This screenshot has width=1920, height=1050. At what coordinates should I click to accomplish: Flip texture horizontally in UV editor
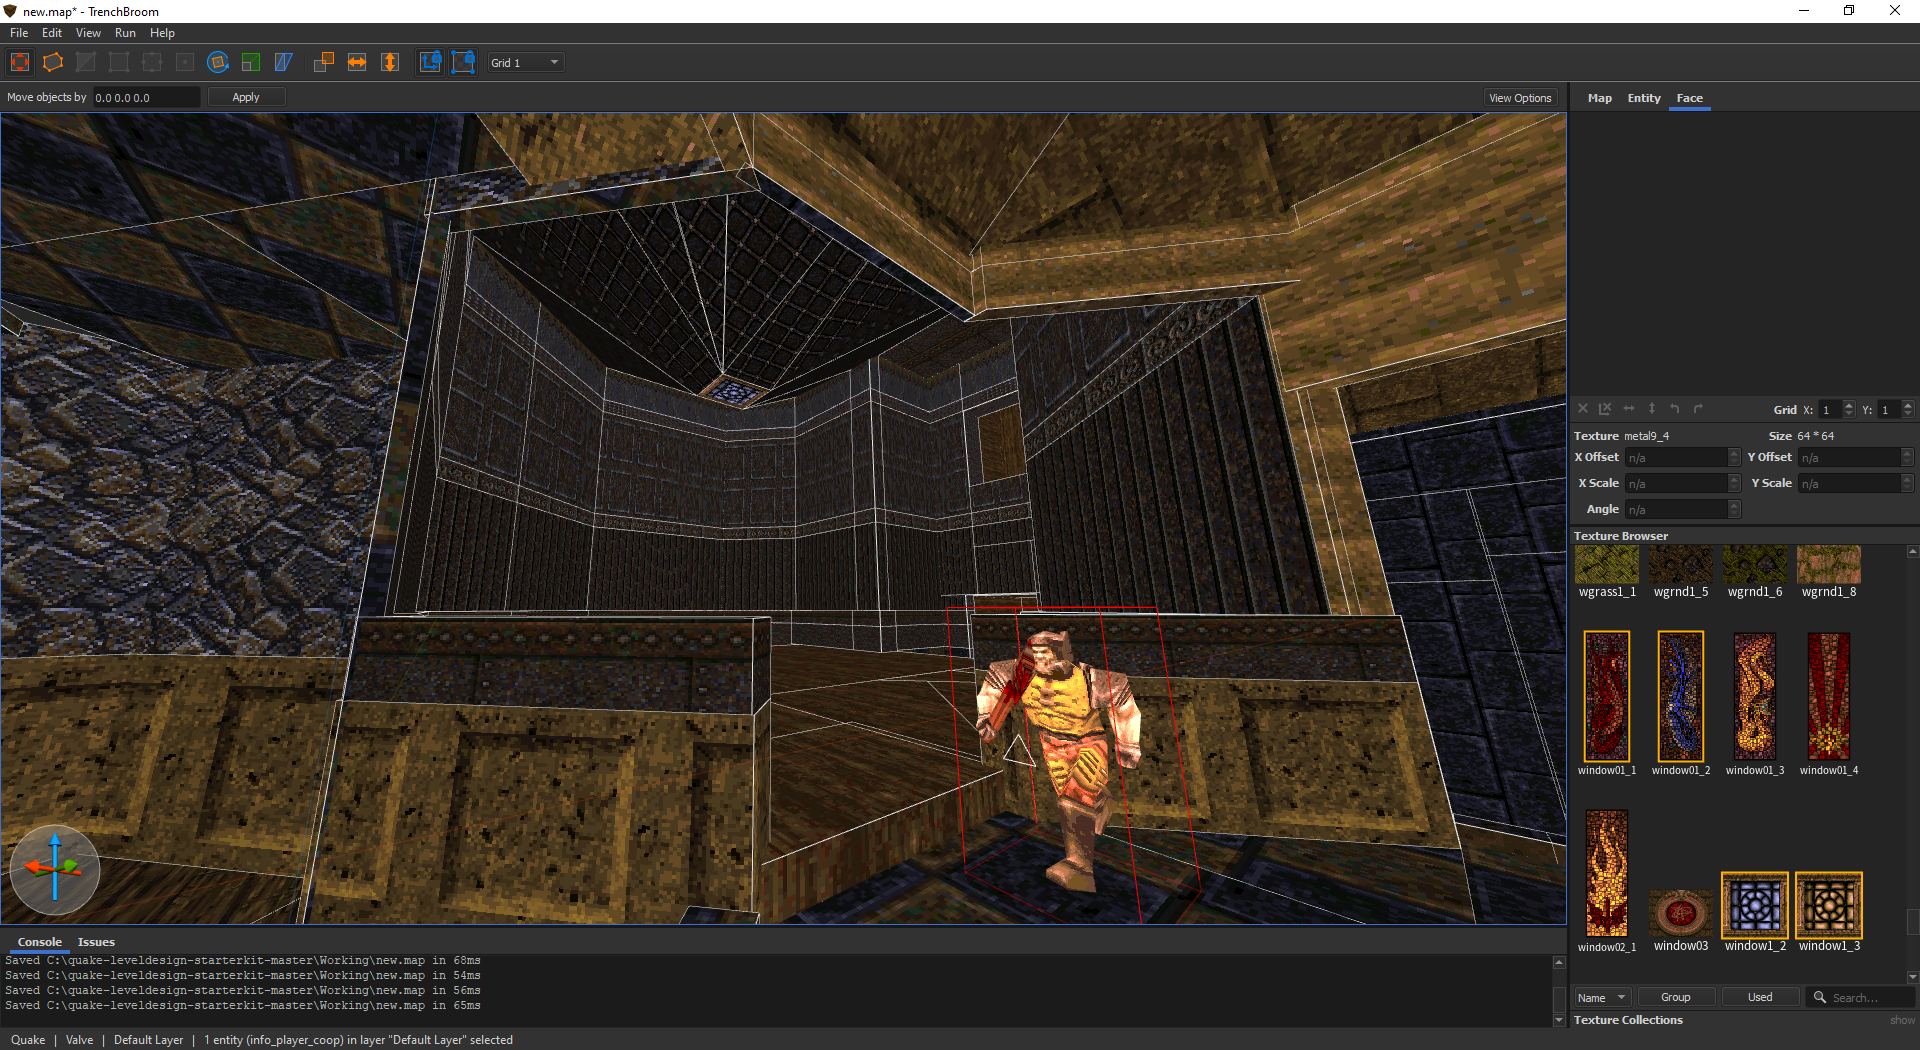(x=1629, y=409)
